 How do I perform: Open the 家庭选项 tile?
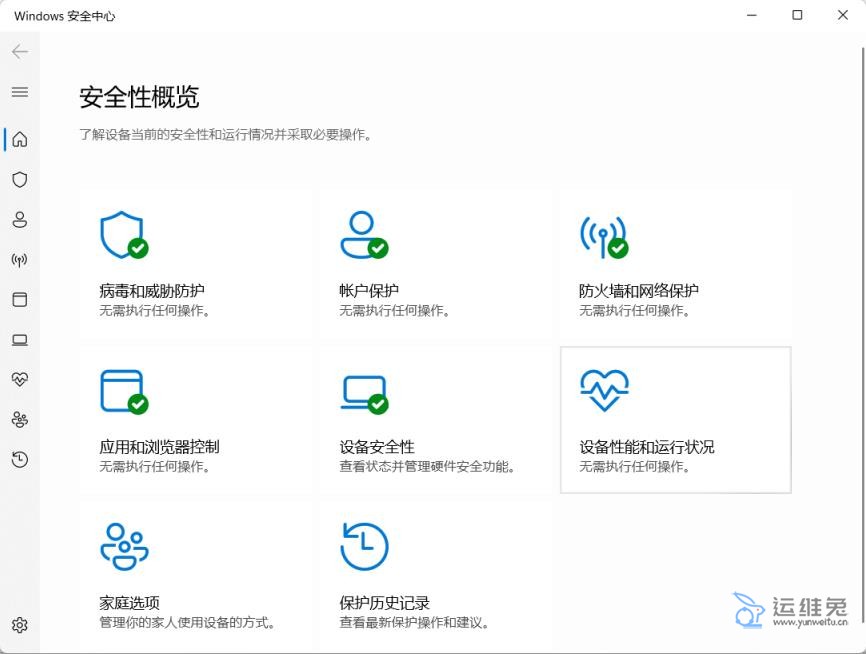195,576
